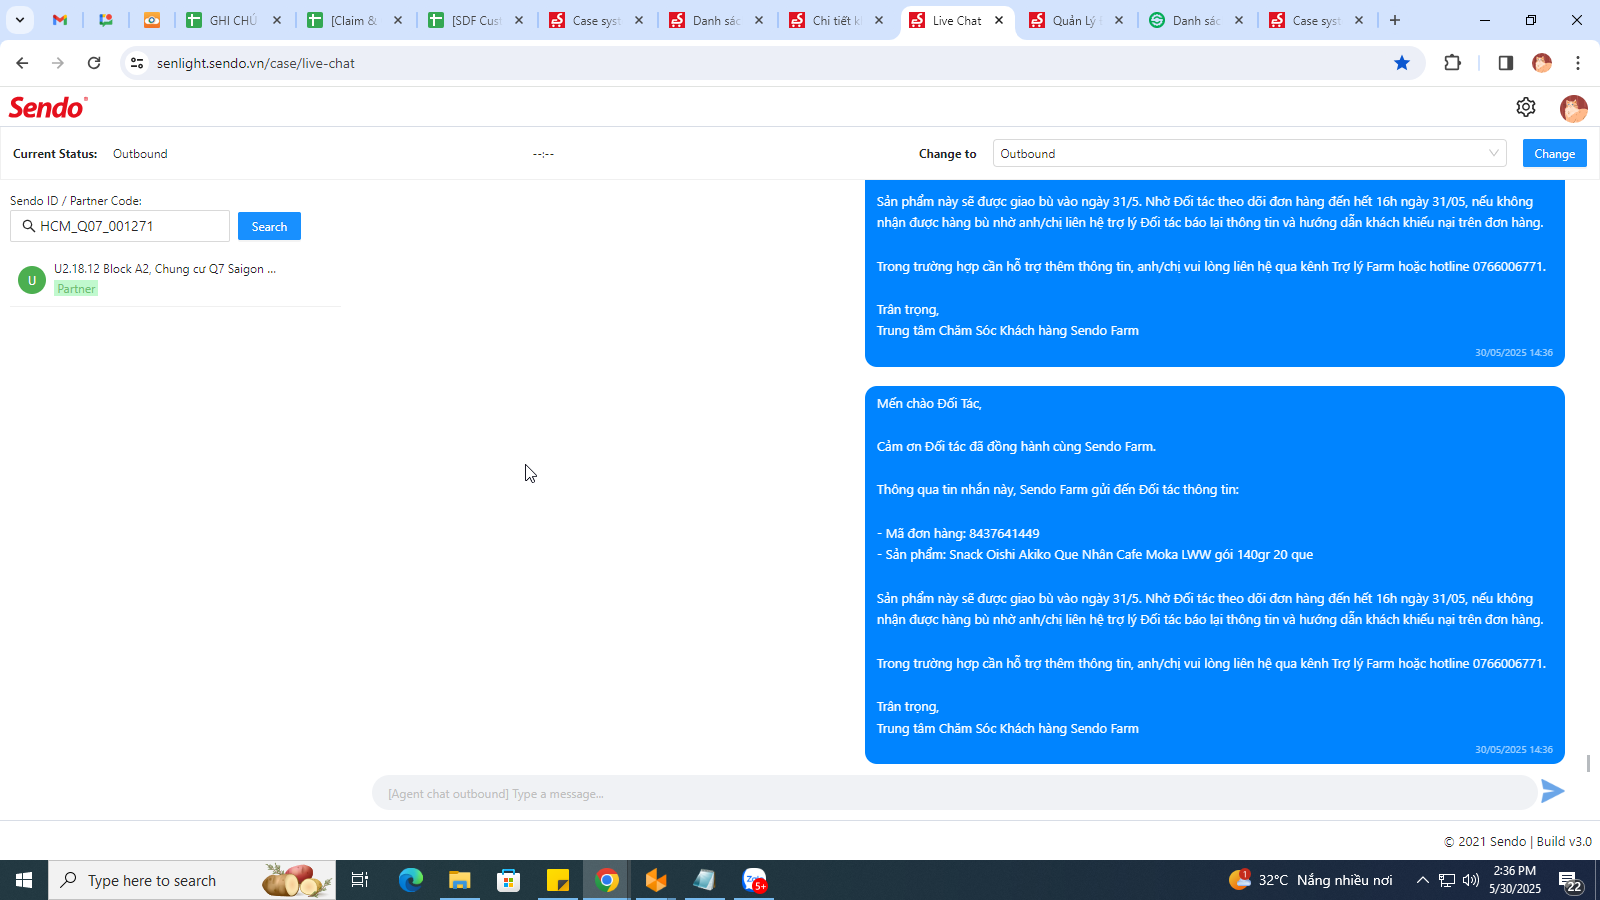
Task: Go forward in browser history
Action: 58,63
